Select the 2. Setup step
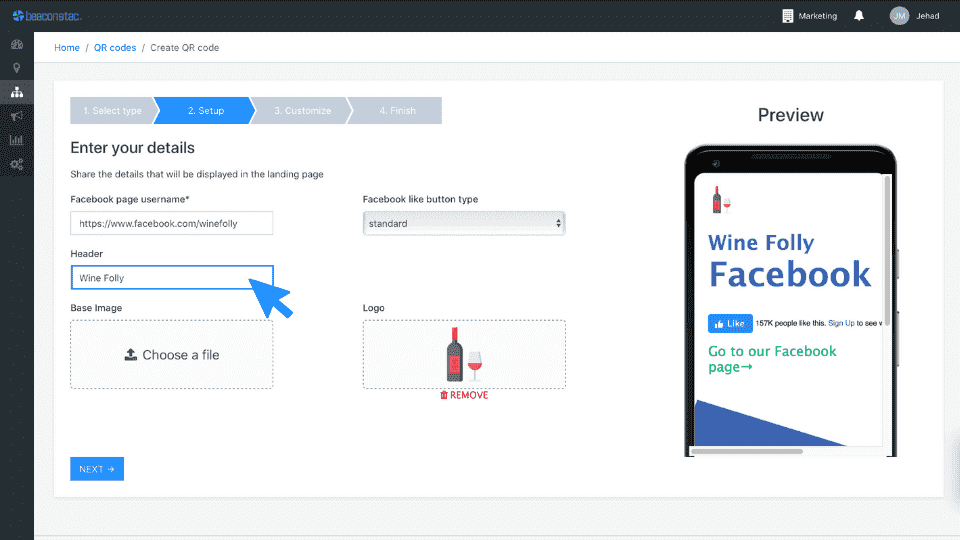The image size is (960, 540). pos(206,111)
